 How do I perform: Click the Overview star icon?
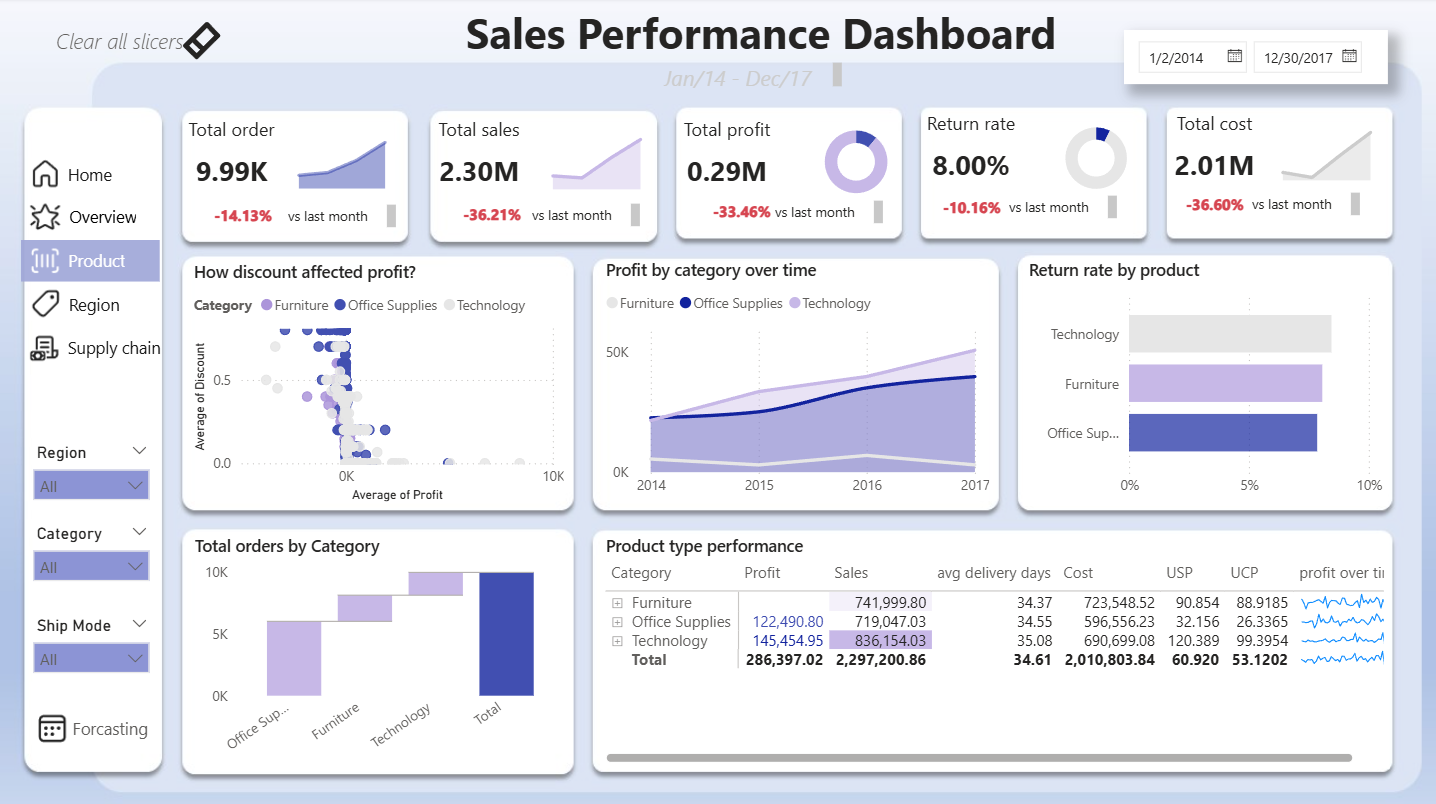(45, 217)
